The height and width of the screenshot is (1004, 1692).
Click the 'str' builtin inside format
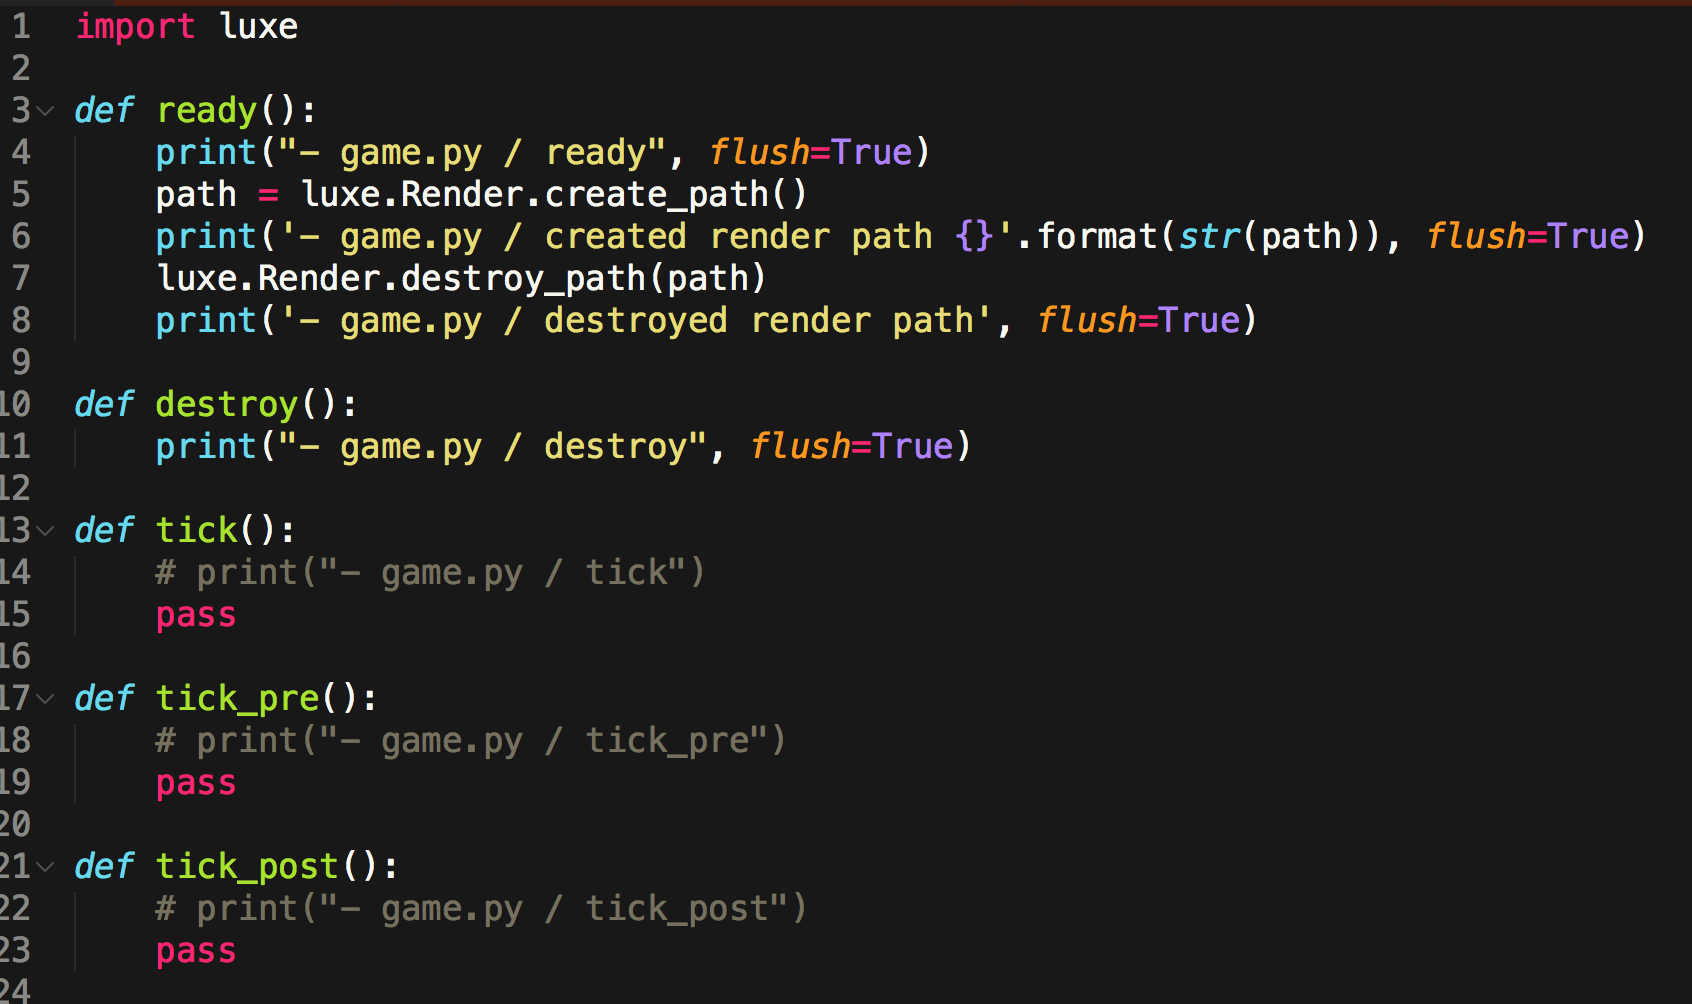(x=1210, y=236)
